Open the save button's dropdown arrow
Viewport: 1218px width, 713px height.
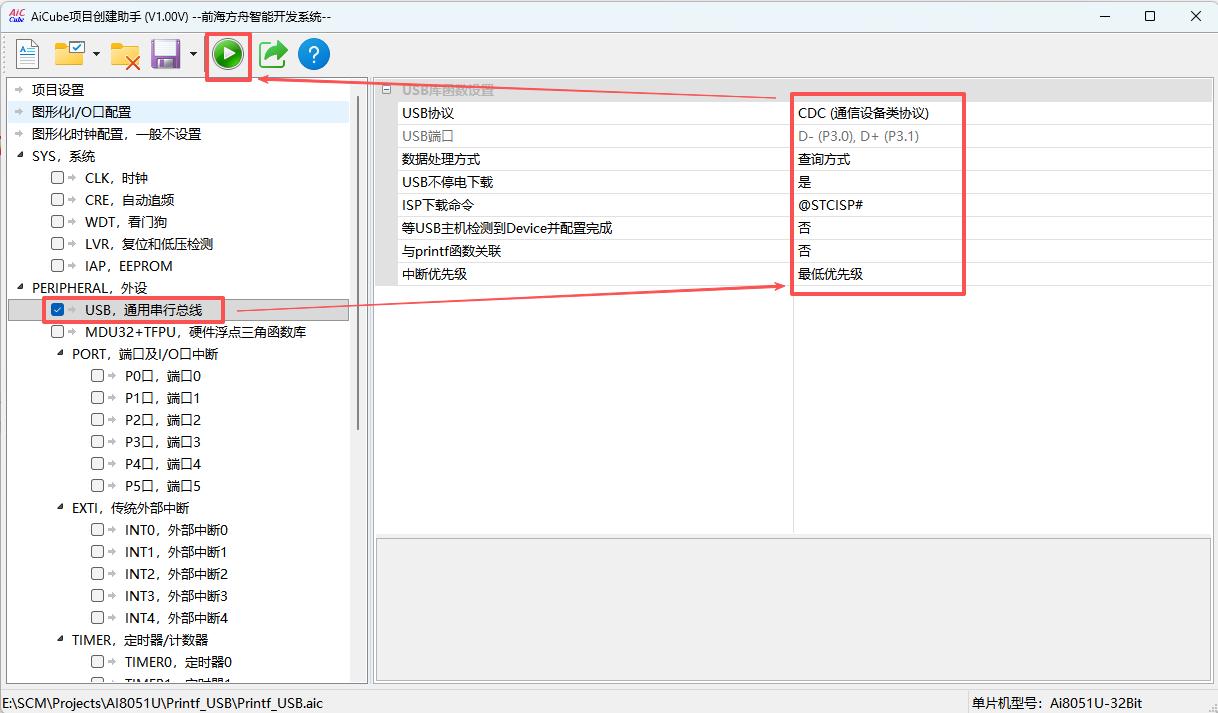click(192, 54)
